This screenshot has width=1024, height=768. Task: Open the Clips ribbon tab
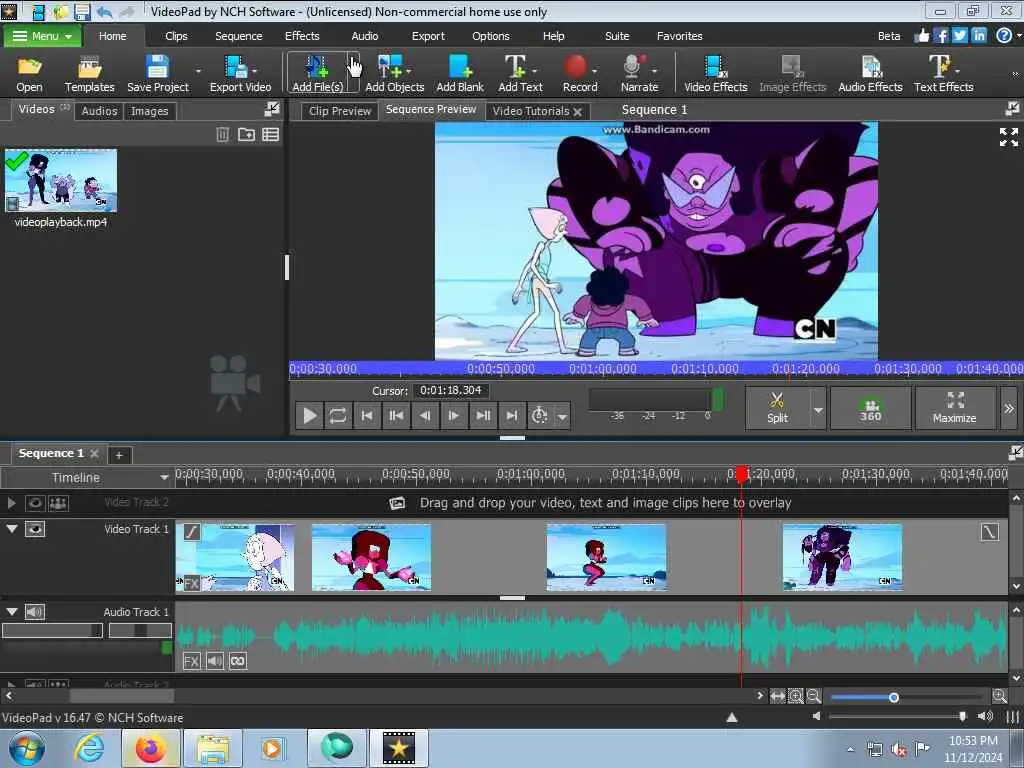[x=176, y=36]
